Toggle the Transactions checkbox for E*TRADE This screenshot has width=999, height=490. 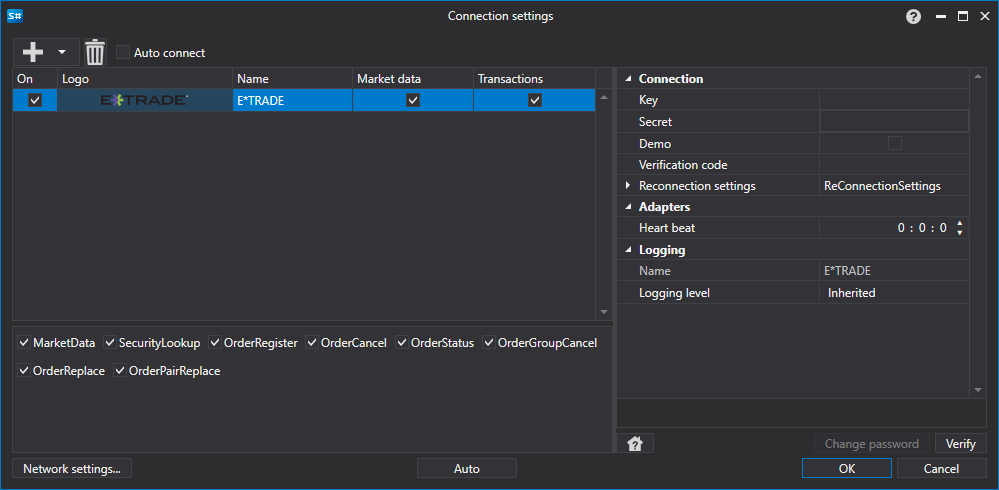[x=535, y=100]
